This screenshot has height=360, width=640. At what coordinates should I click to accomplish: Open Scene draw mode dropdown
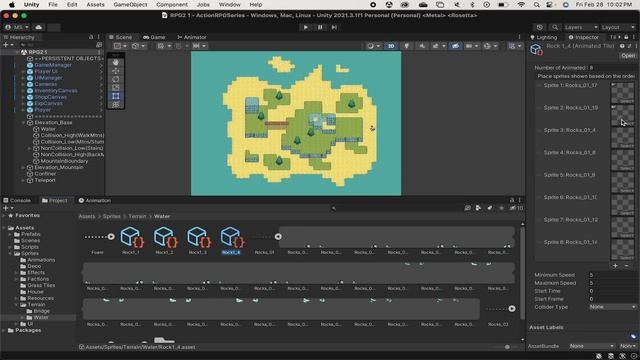[x=373, y=46]
